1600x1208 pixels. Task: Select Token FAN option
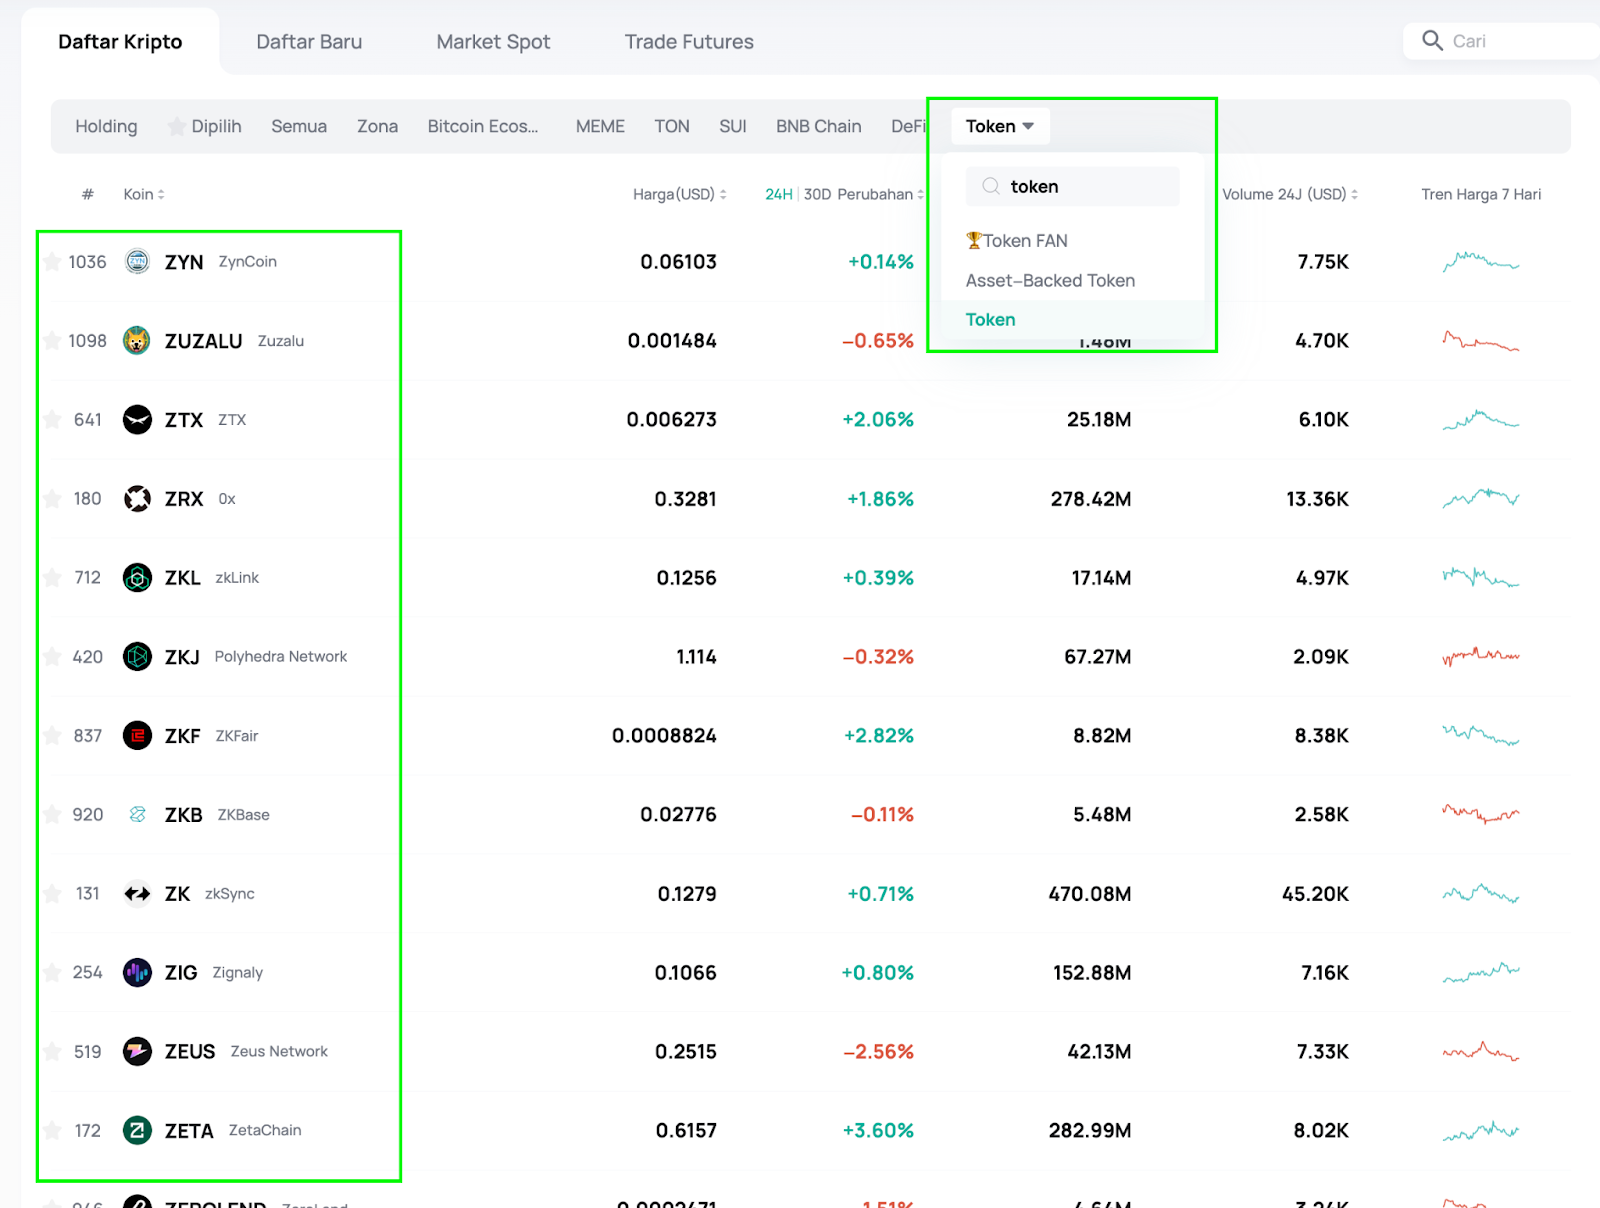point(1017,241)
